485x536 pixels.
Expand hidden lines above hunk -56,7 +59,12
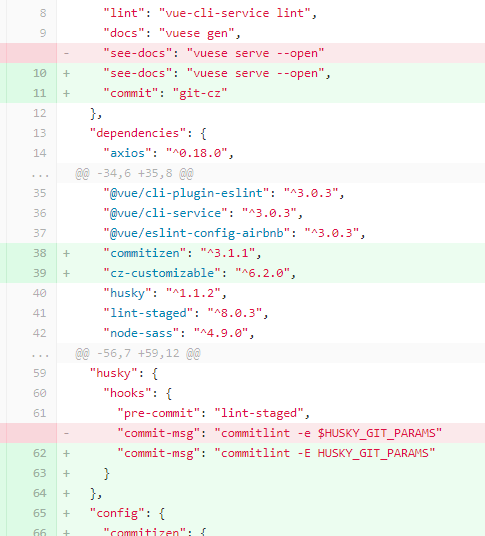click(40, 353)
